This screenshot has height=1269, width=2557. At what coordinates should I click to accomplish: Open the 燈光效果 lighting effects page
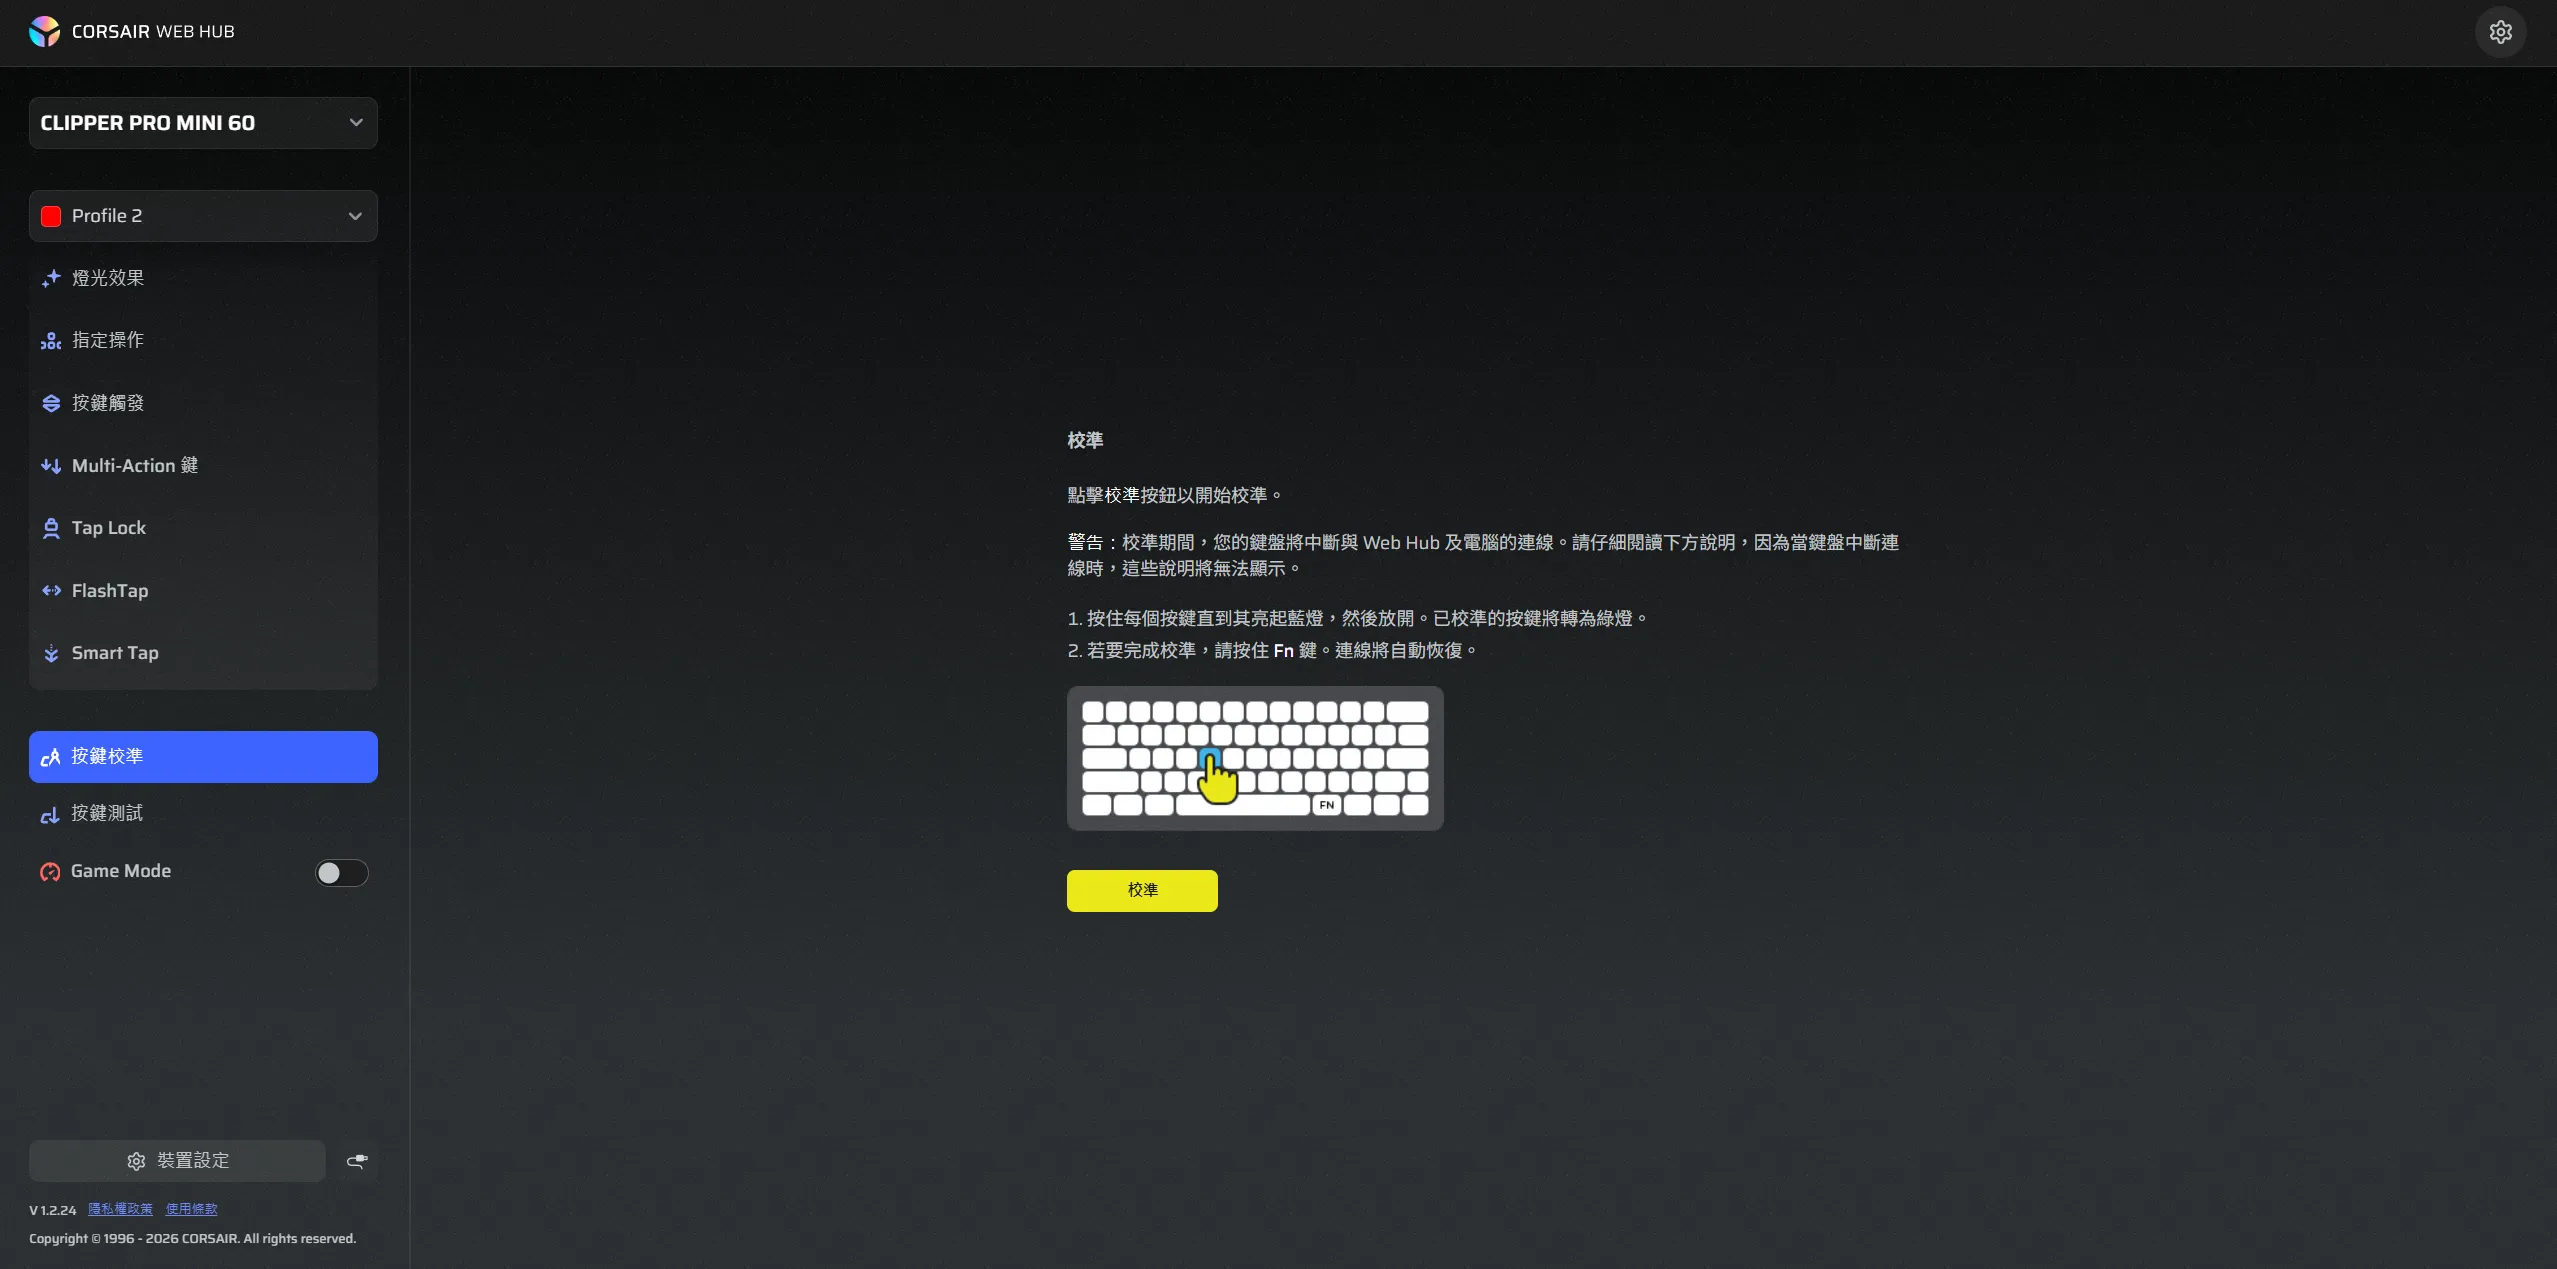(x=203, y=278)
